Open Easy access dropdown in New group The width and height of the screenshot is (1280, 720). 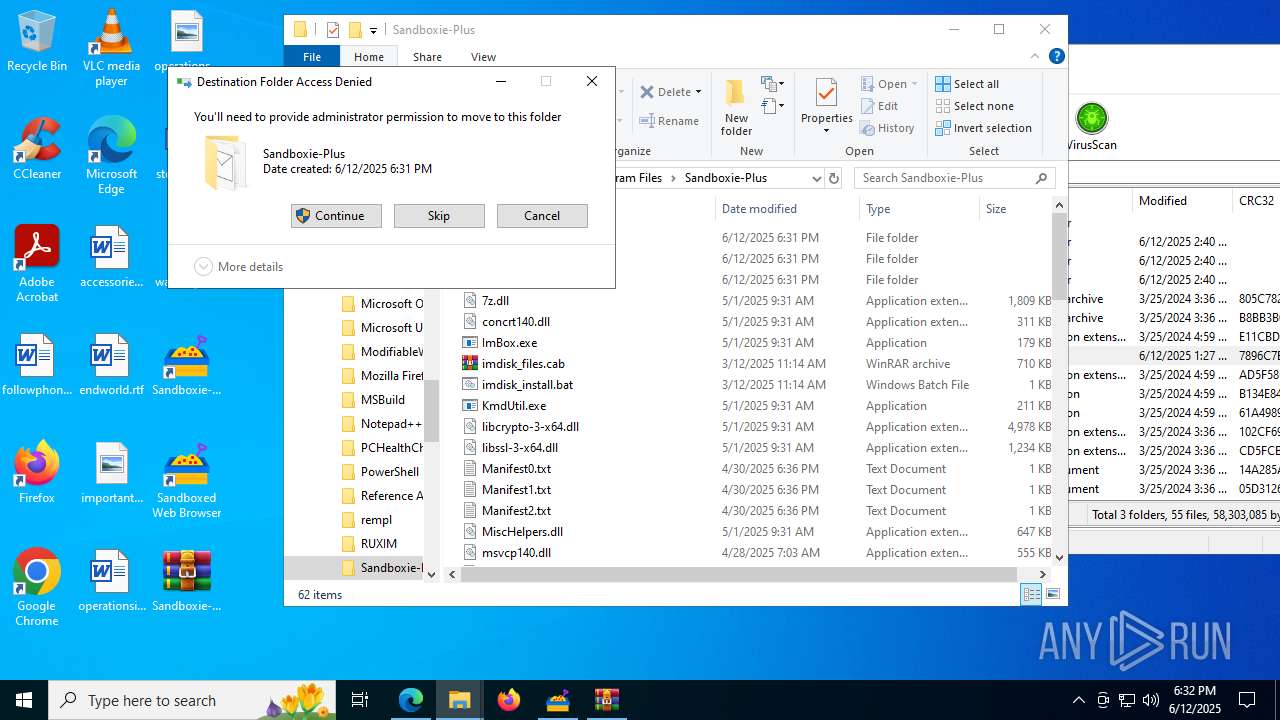772,106
